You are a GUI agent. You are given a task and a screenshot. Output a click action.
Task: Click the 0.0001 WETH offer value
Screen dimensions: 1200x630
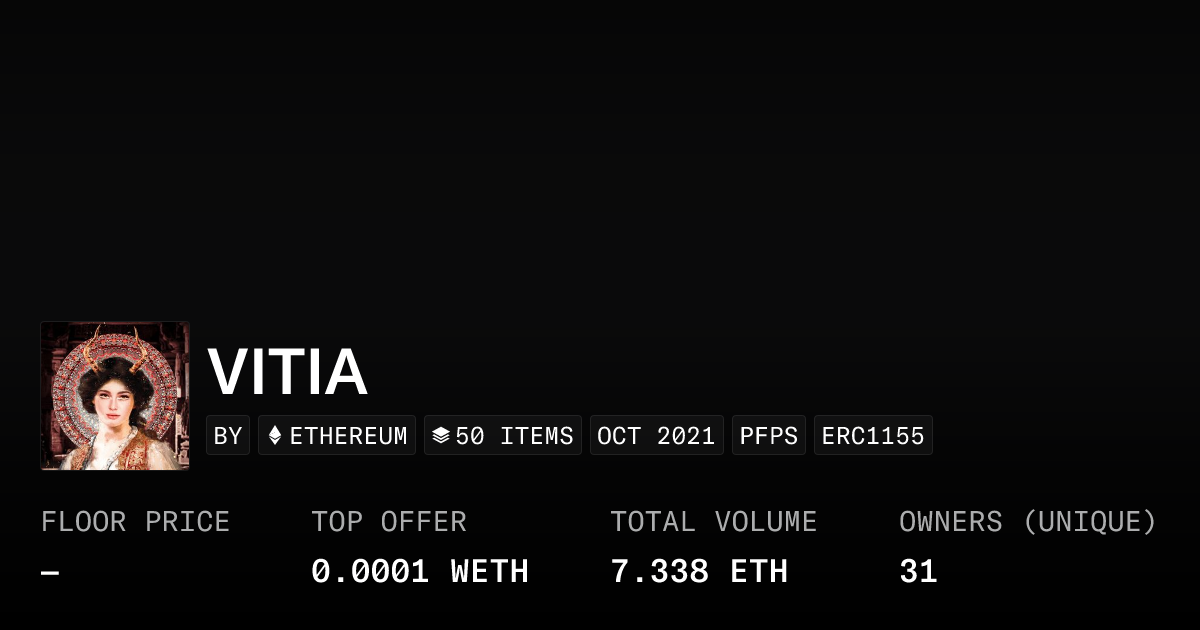coord(420,572)
